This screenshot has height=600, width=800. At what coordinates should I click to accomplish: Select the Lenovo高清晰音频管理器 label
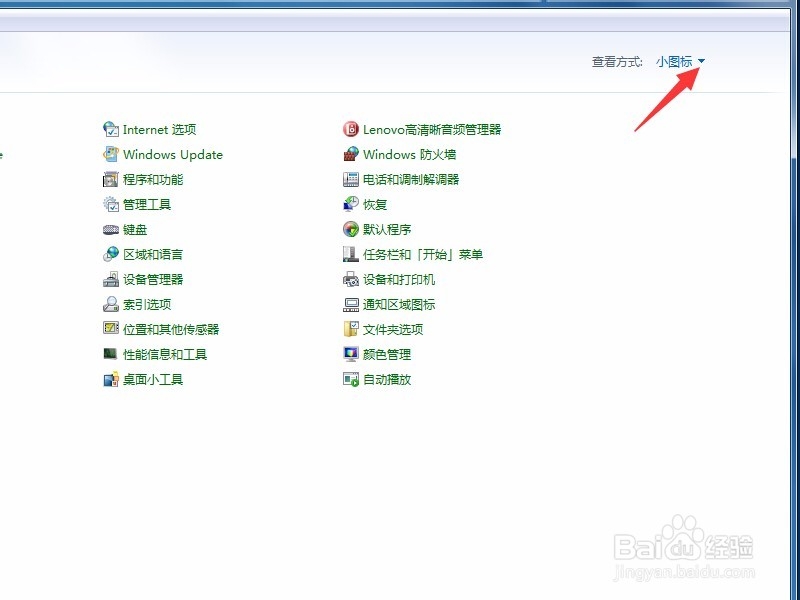coord(432,130)
